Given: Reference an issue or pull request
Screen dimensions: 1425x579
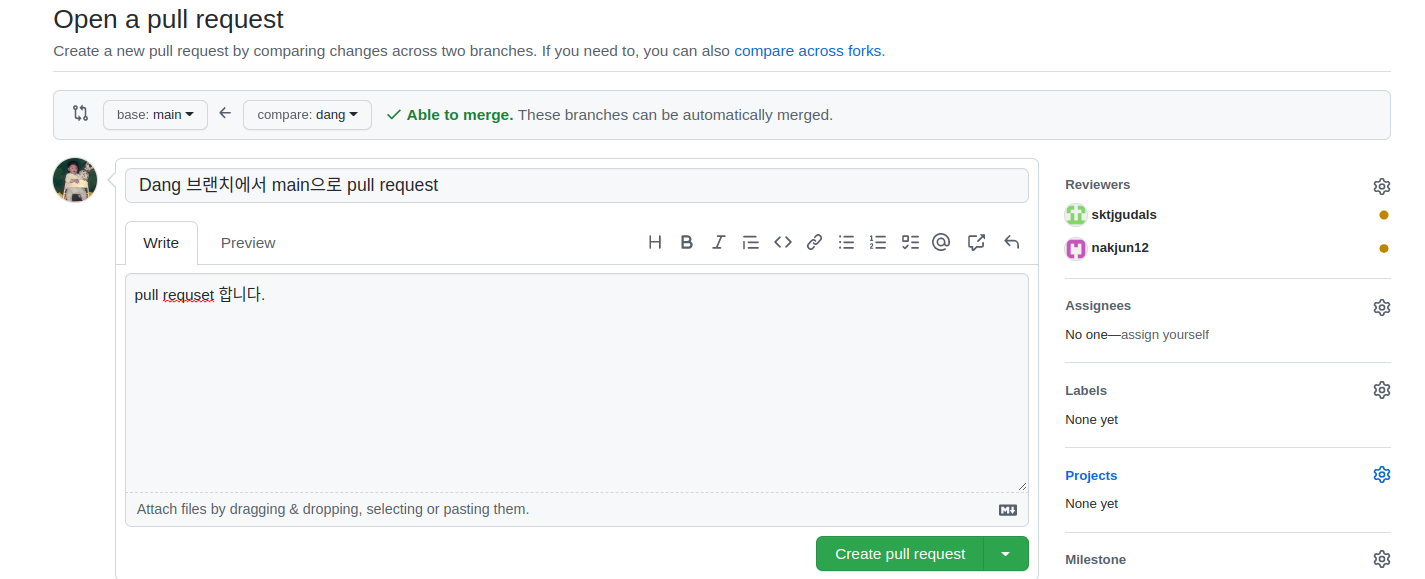Looking at the screenshot, I should click(x=977, y=242).
